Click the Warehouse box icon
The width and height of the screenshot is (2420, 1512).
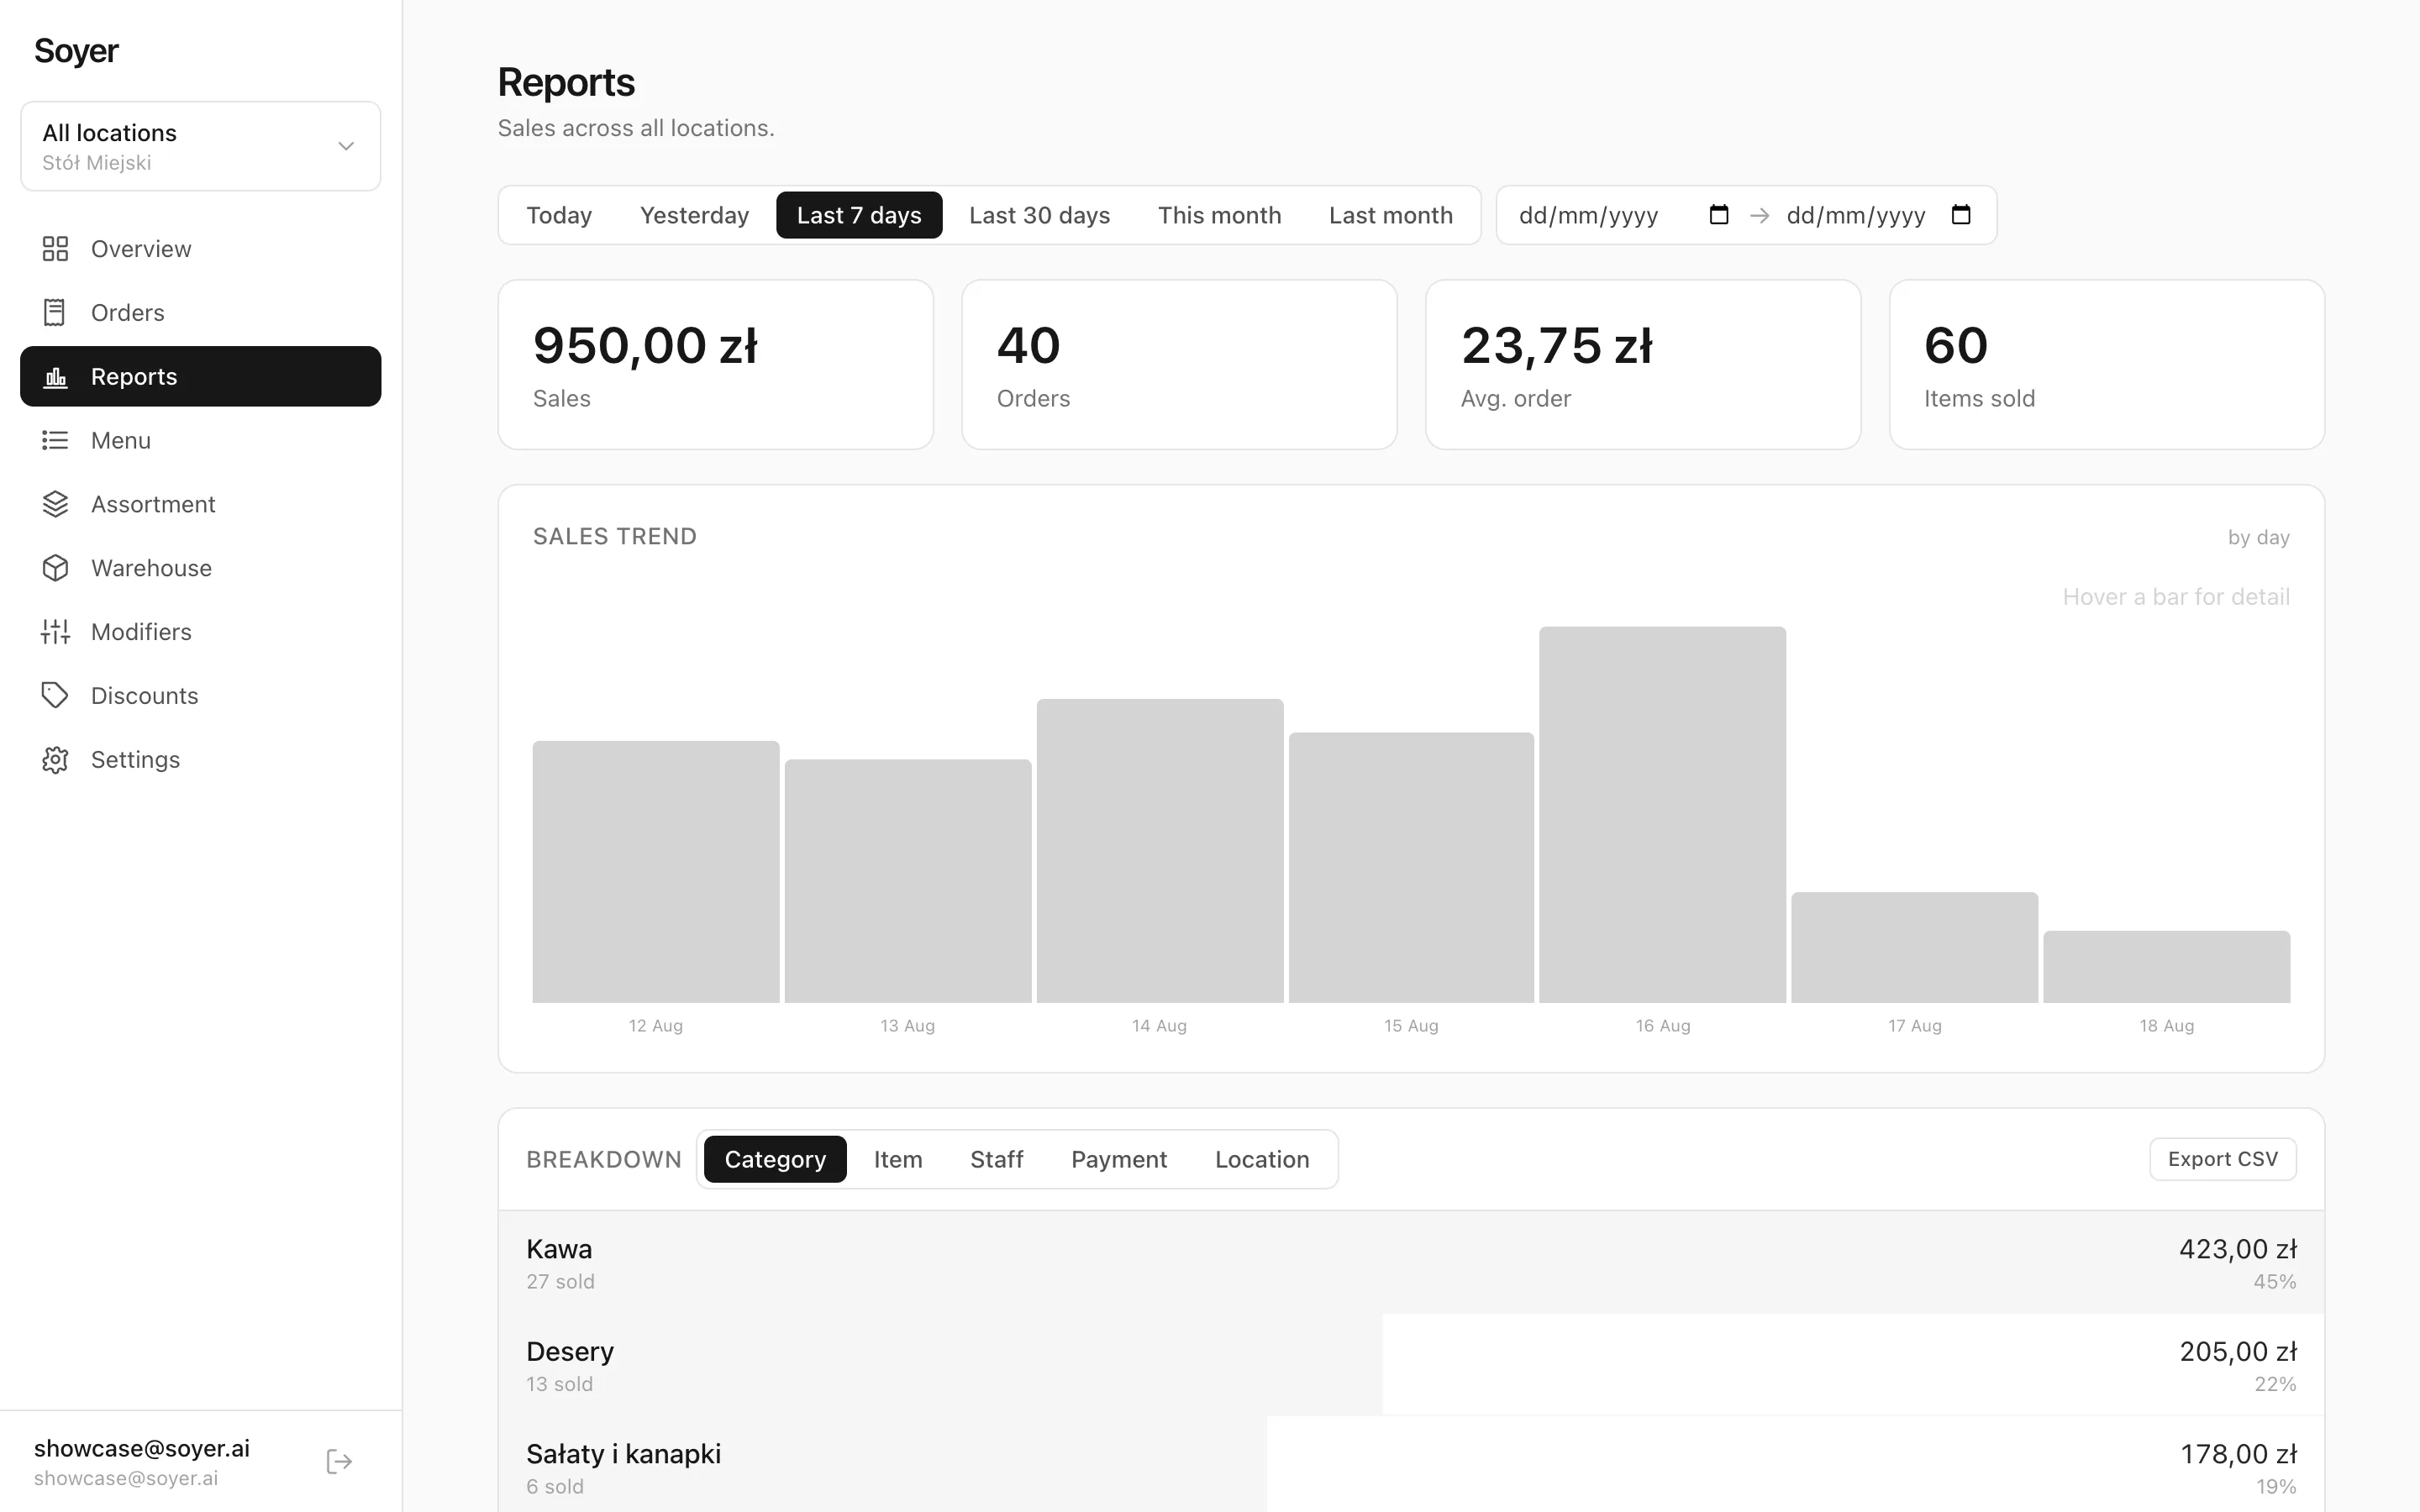point(55,568)
